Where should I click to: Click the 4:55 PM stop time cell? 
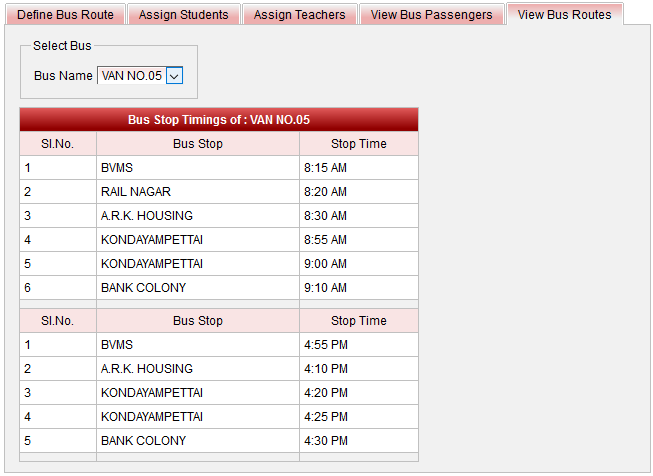[326, 345]
